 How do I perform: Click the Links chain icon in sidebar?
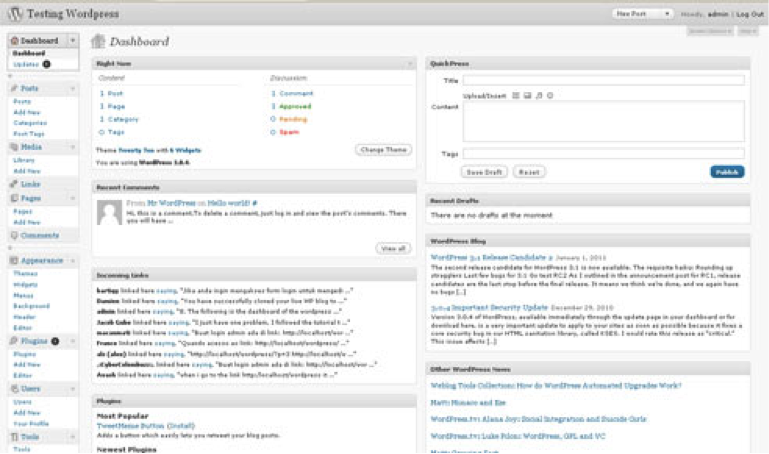click(14, 184)
